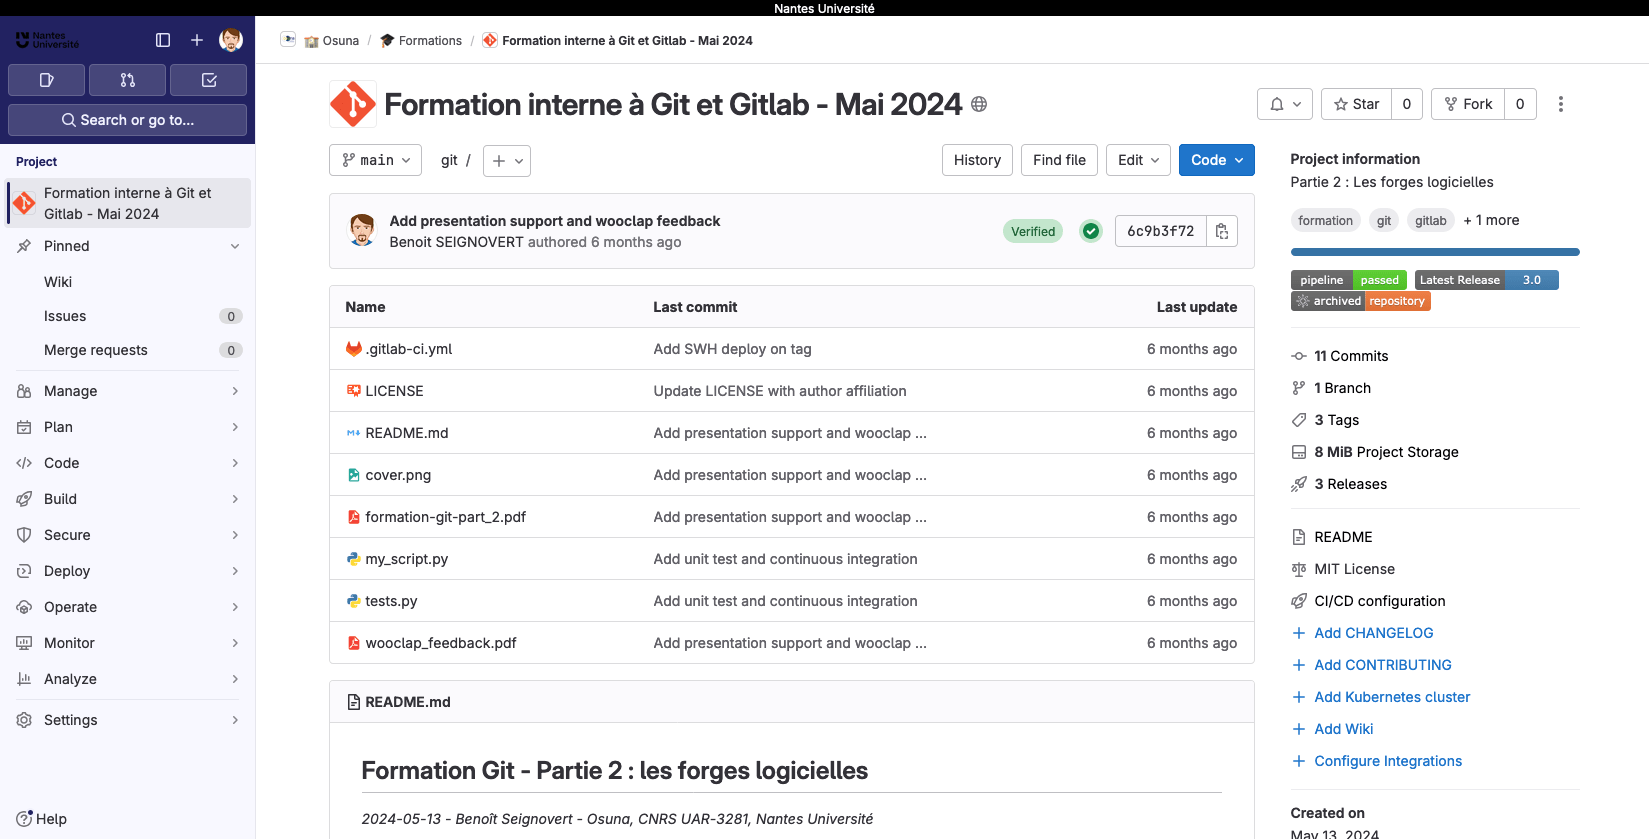1649x839 pixels.
Task: Open the pipeline passed status icon
Action: pyautogui.click(x=1091, y=231)
